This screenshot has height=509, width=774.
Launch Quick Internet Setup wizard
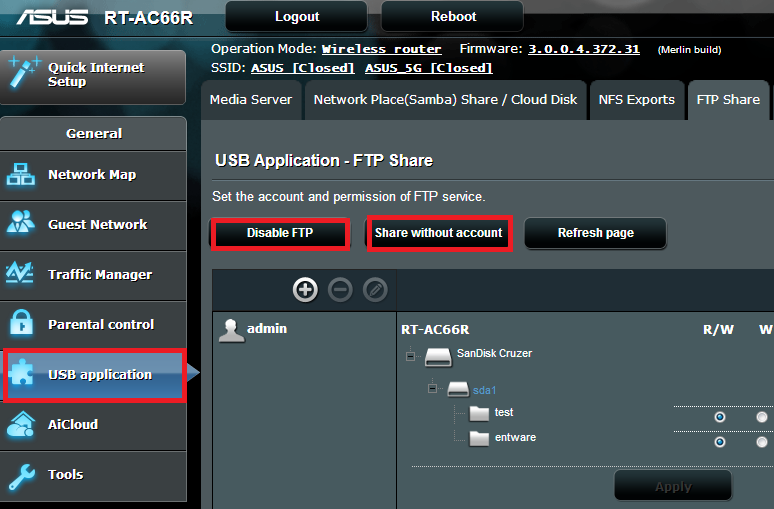tap(94, 74)
